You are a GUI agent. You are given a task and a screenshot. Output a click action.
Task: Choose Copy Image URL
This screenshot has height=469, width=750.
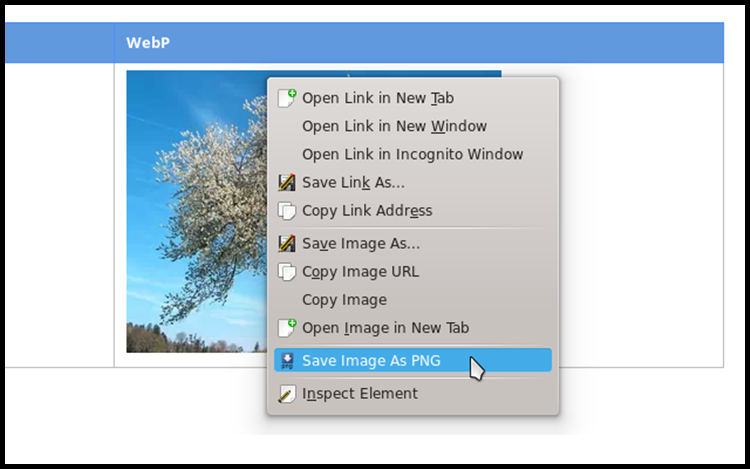click(x=413, y=272)
